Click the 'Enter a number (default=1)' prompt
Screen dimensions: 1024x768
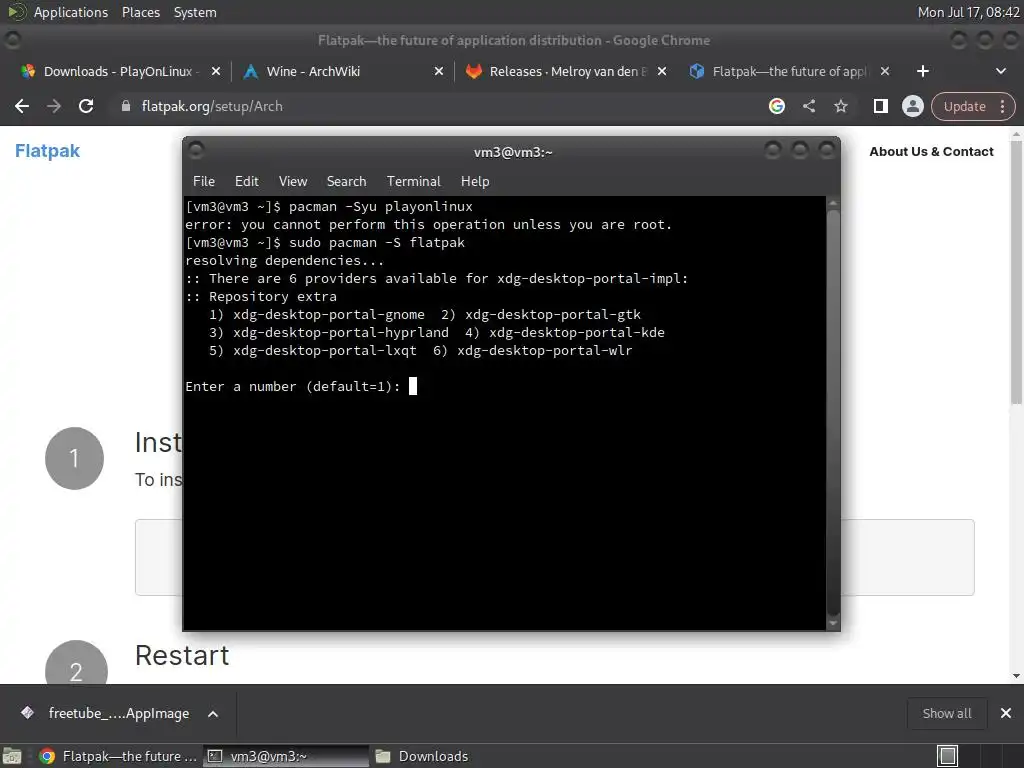(x=293, y=387)
